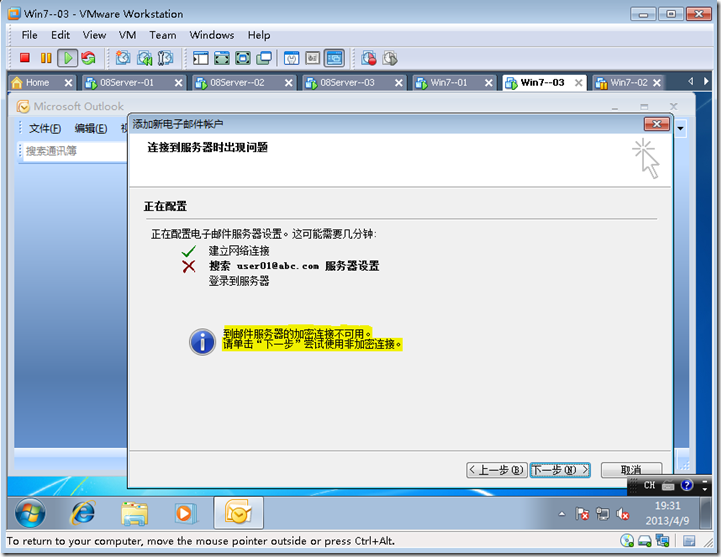Click the 搜索 user01@abc.com 服务器设置 line
Viewport: 721px width, 557px height.
pos(294,266)
